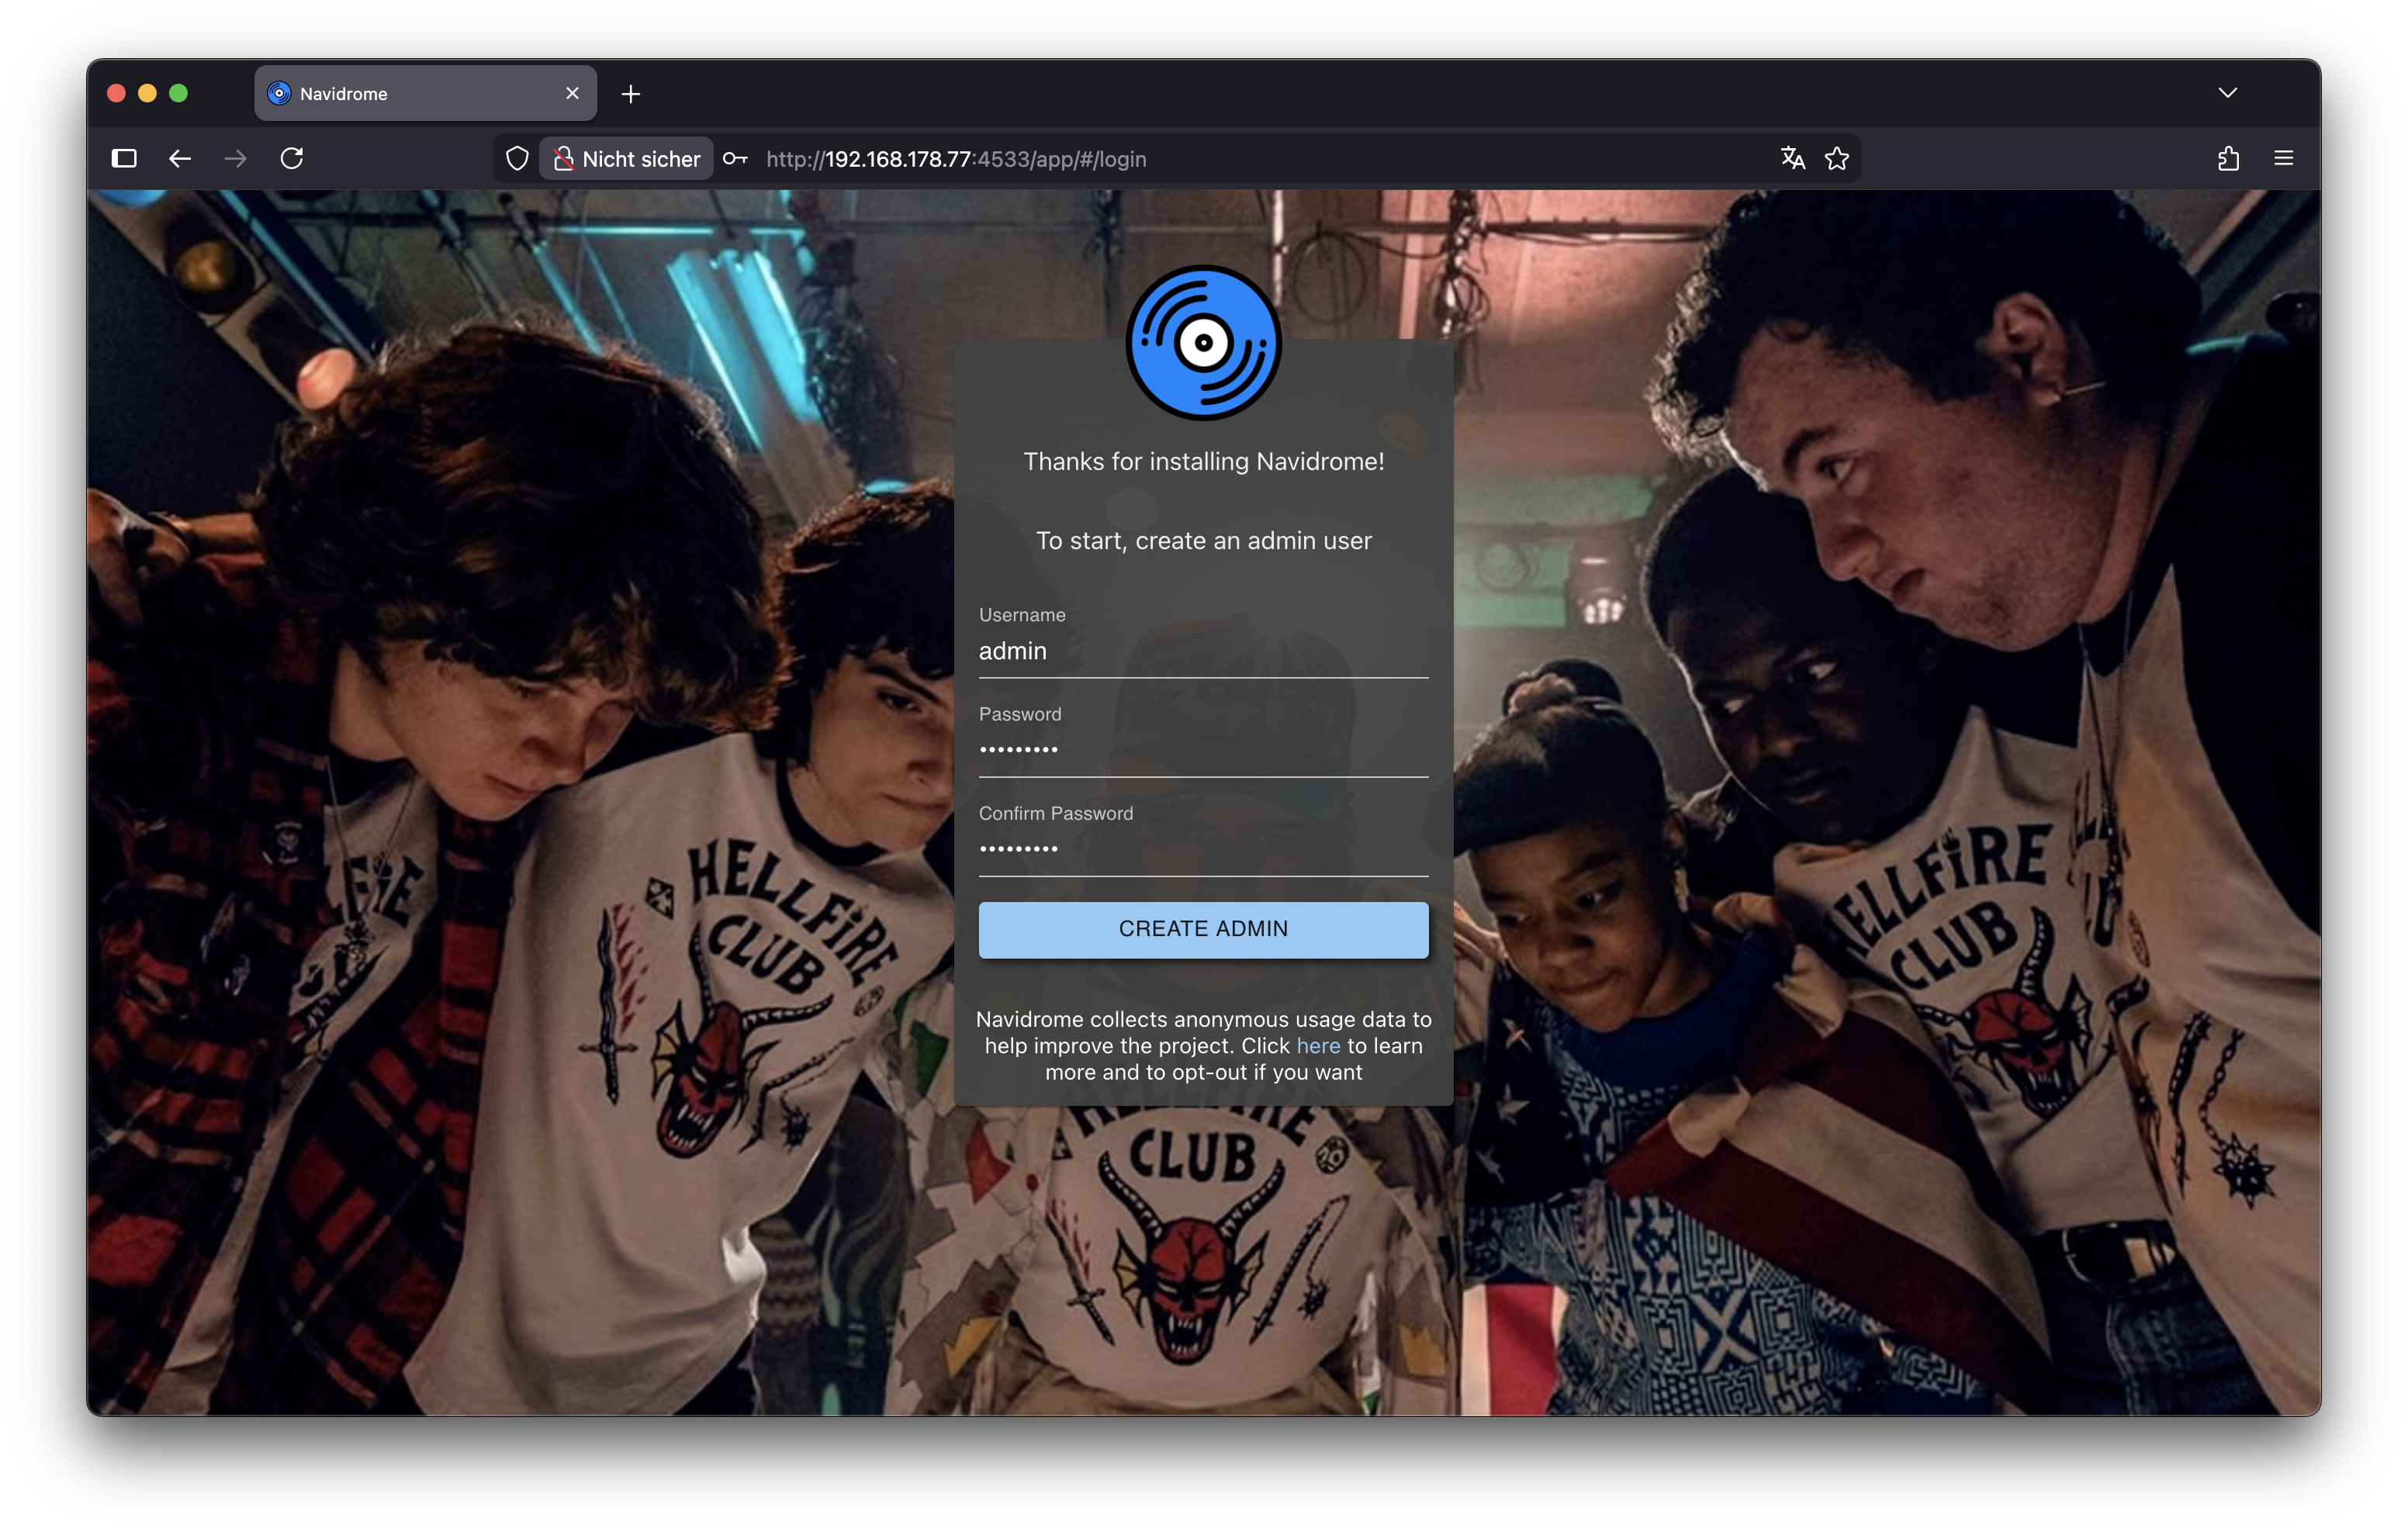Open a new tab with plus
Viewport: 2408px width, 1531px height.
pyautogui.click(x=630, y=94)
